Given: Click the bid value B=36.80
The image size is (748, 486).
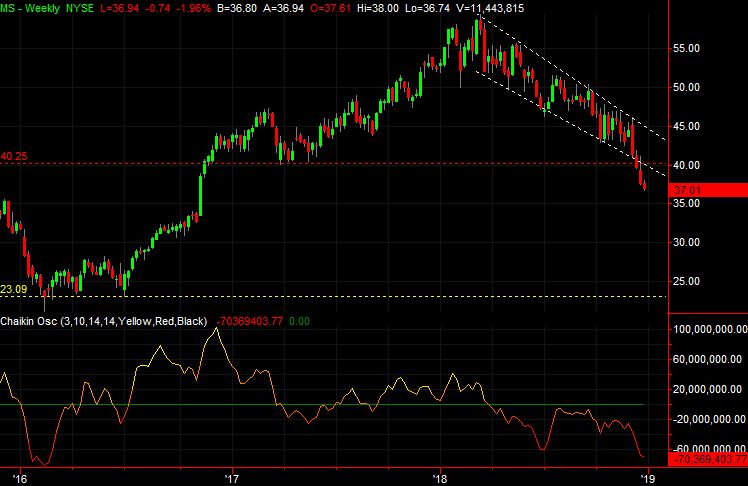Looking at the screenshot, I should click(237, 8).
